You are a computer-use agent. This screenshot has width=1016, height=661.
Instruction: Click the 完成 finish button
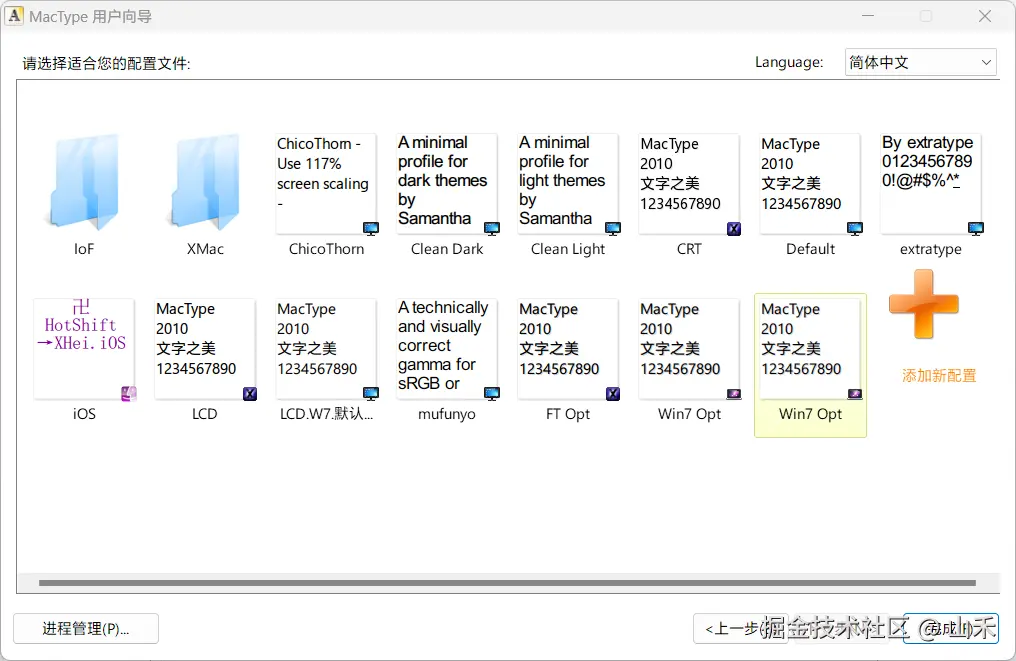[x=951, y=629]
